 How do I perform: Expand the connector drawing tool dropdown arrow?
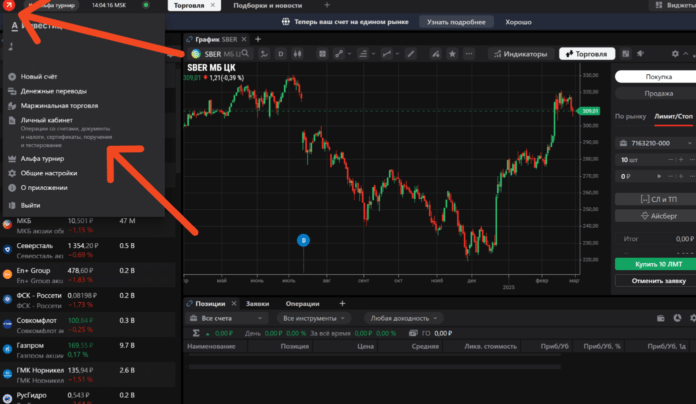tap(349, 54)
